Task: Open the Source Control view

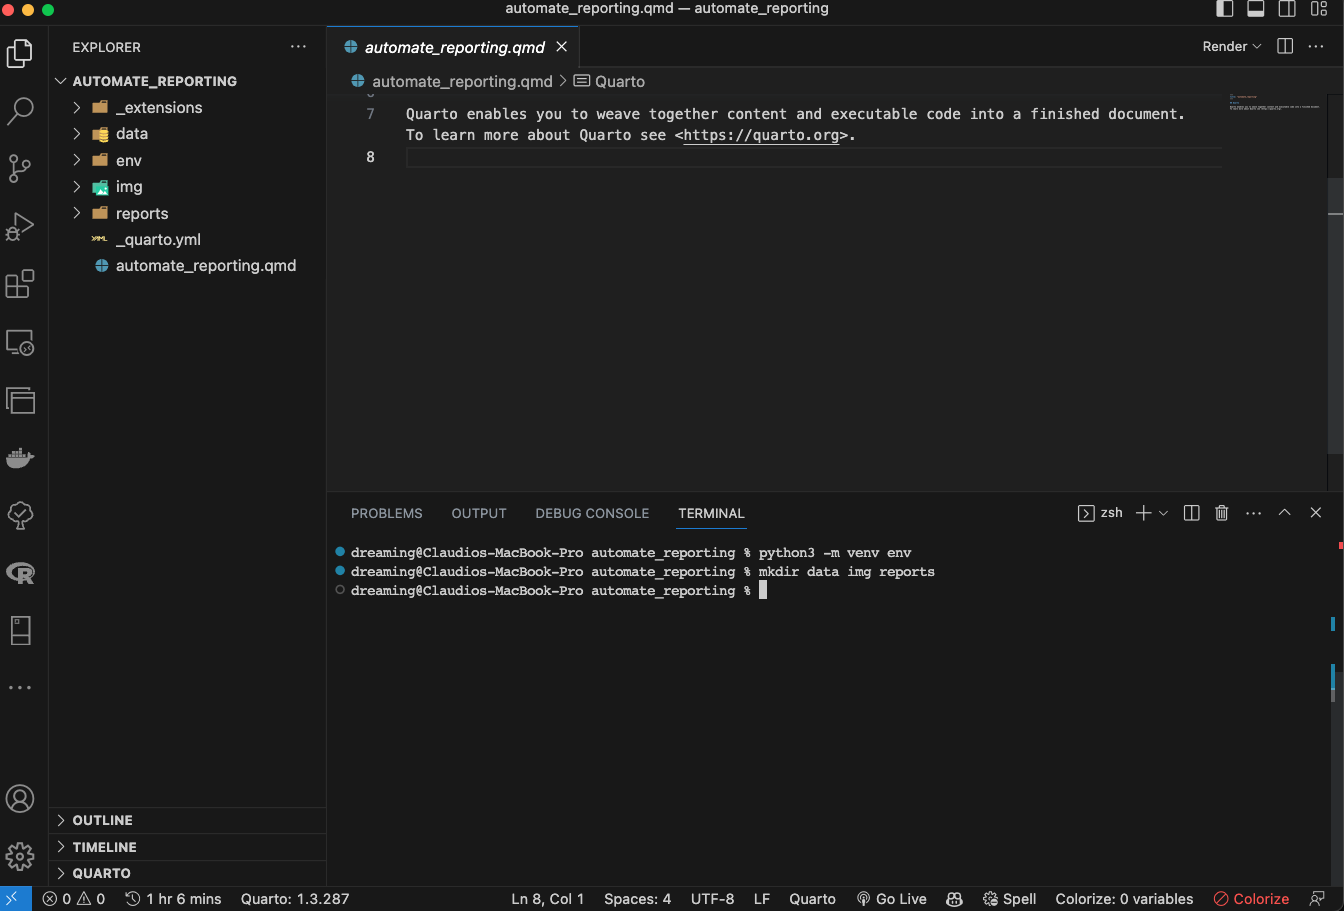Action: pyautogui.click(x=20, y=168)
